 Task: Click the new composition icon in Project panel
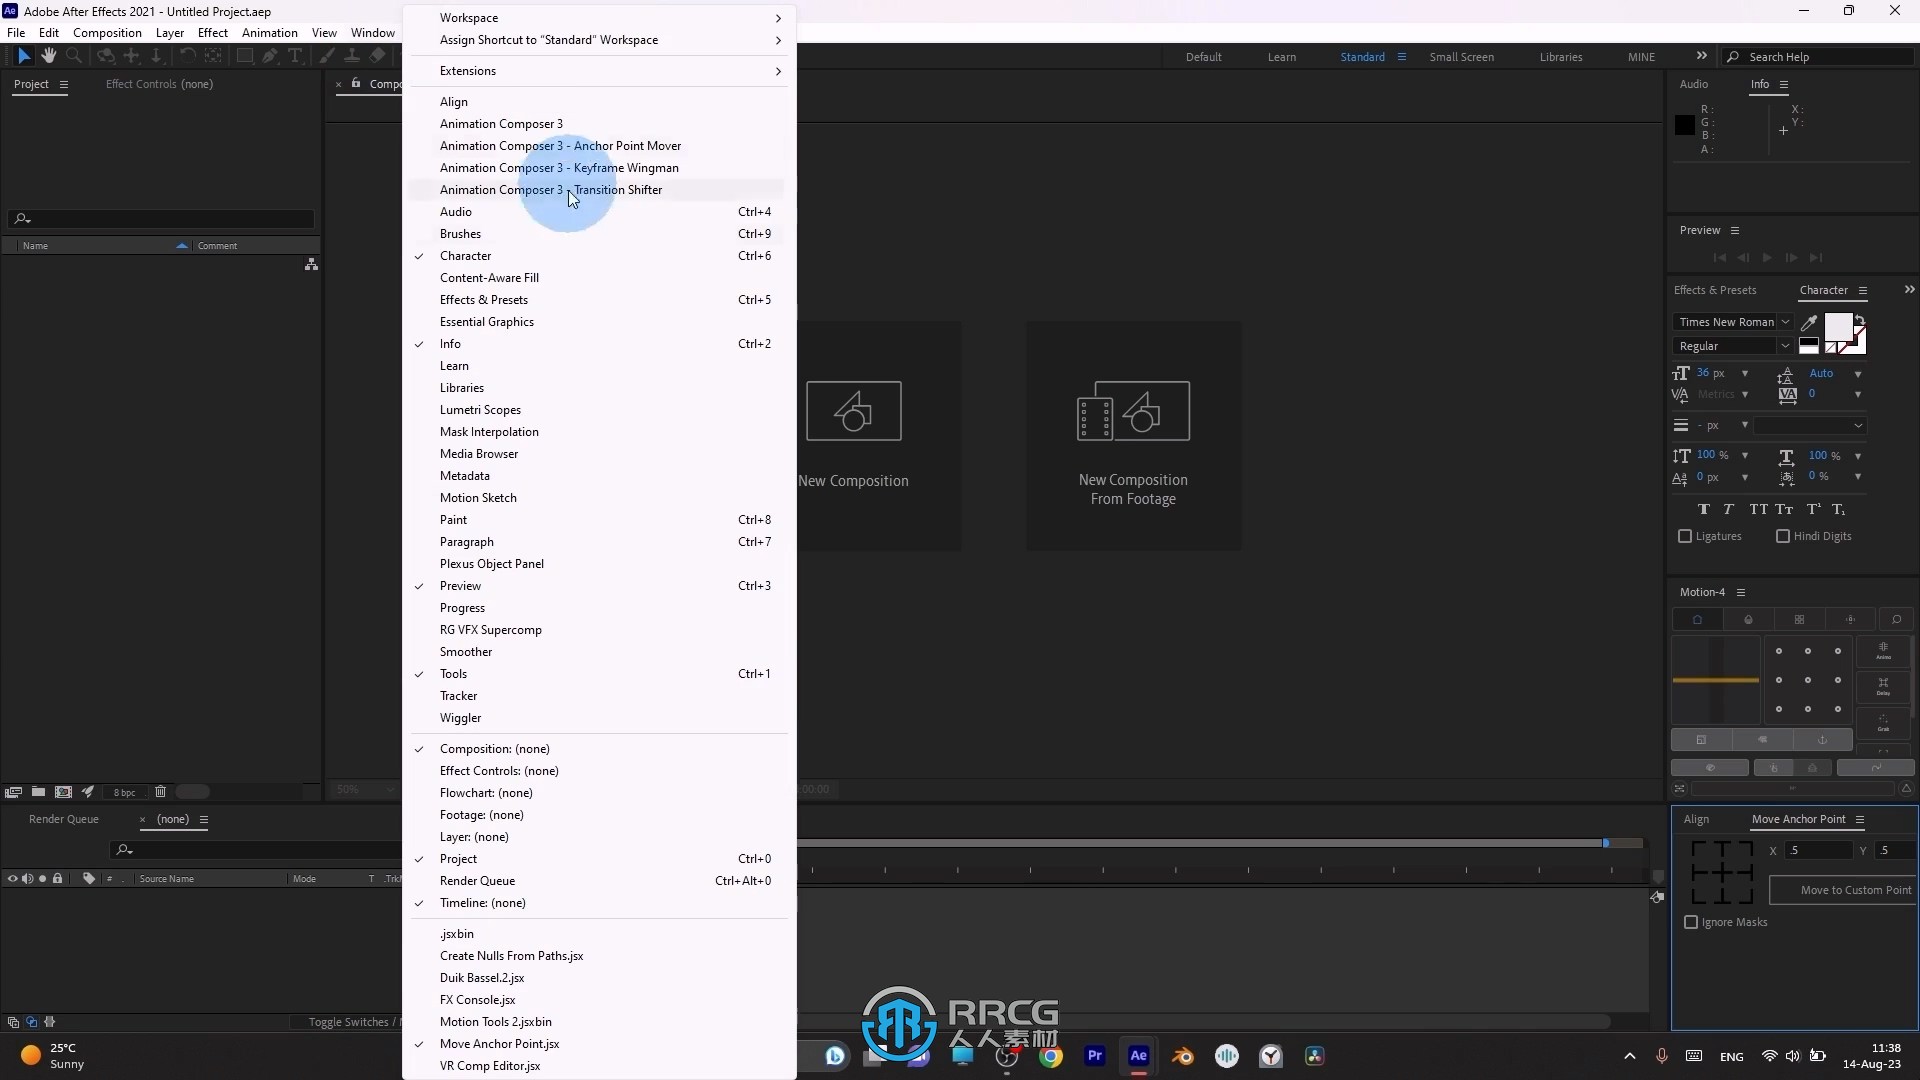click(x=63, y=792)
